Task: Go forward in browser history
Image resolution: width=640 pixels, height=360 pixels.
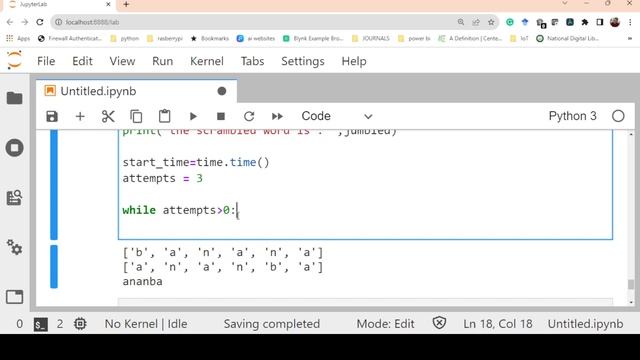Action: 24,22
